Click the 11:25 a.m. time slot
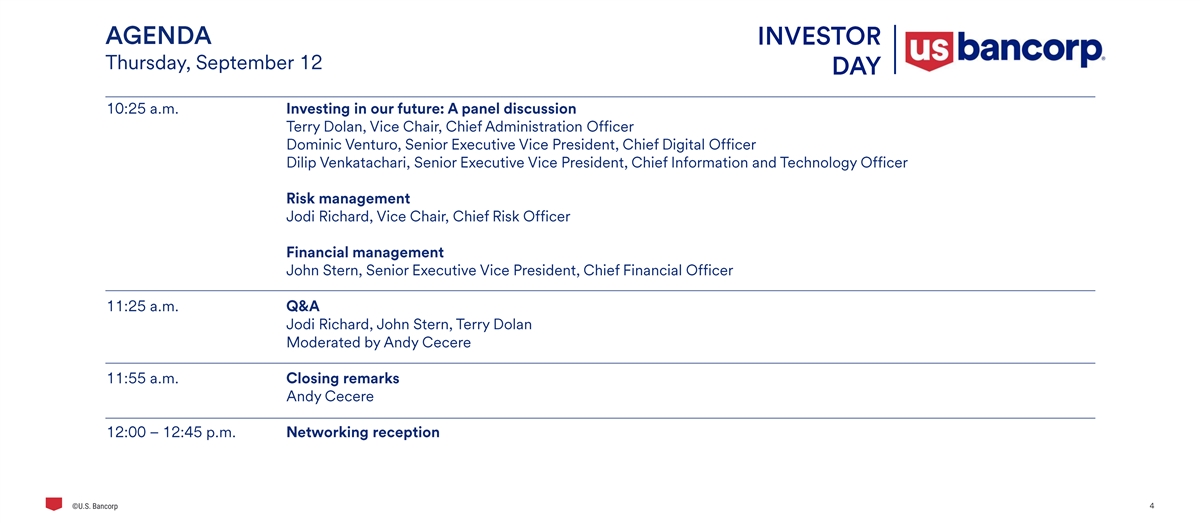The image size is (1200, 524). (x=142, y=307)
